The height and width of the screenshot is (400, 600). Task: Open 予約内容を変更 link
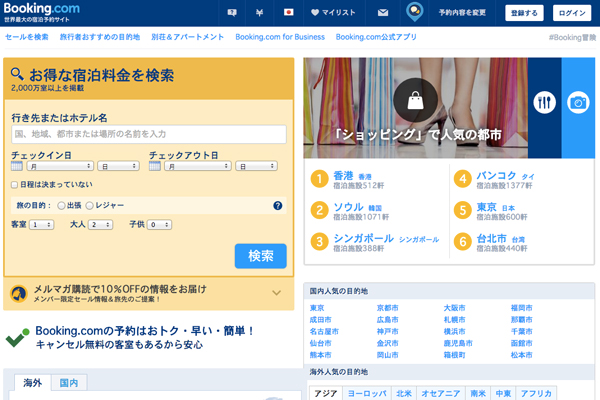tap(462, 13)
